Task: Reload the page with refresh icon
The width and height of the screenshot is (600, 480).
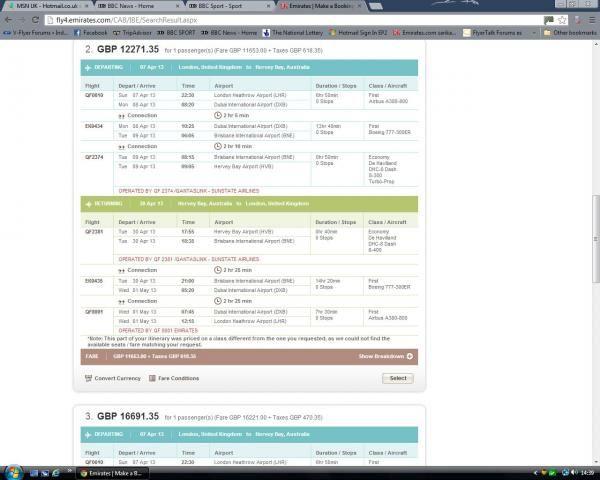Action: (35, 20)
